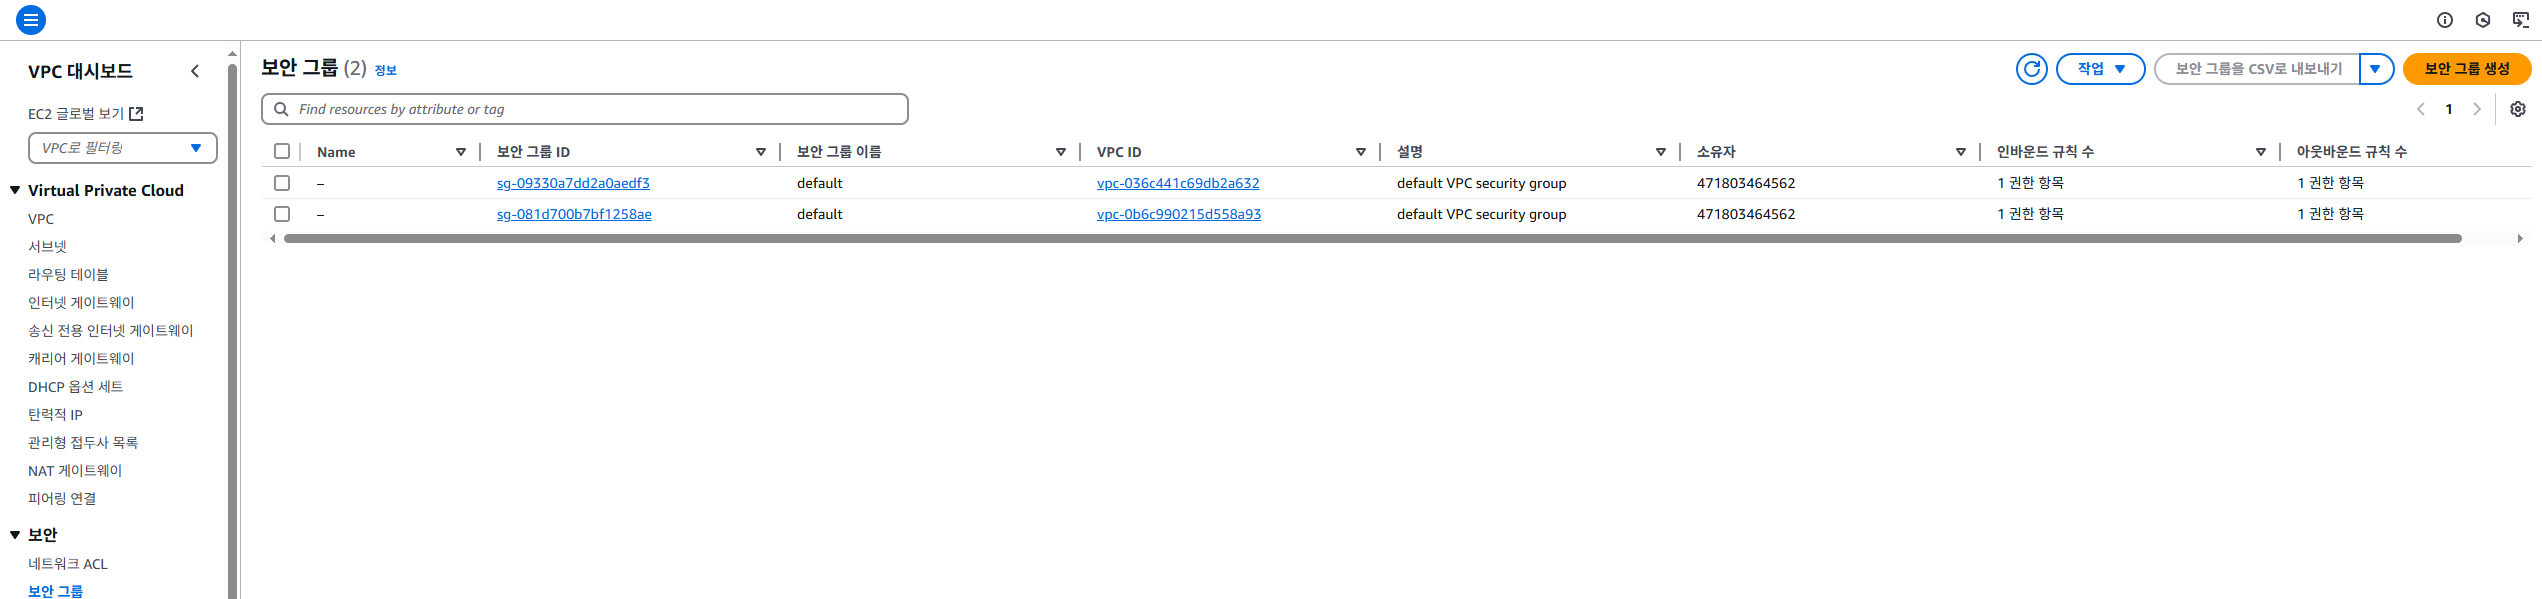2542x599 pixels.
Task: Open the hamburger navigation menu
Action: pos(31,20)
